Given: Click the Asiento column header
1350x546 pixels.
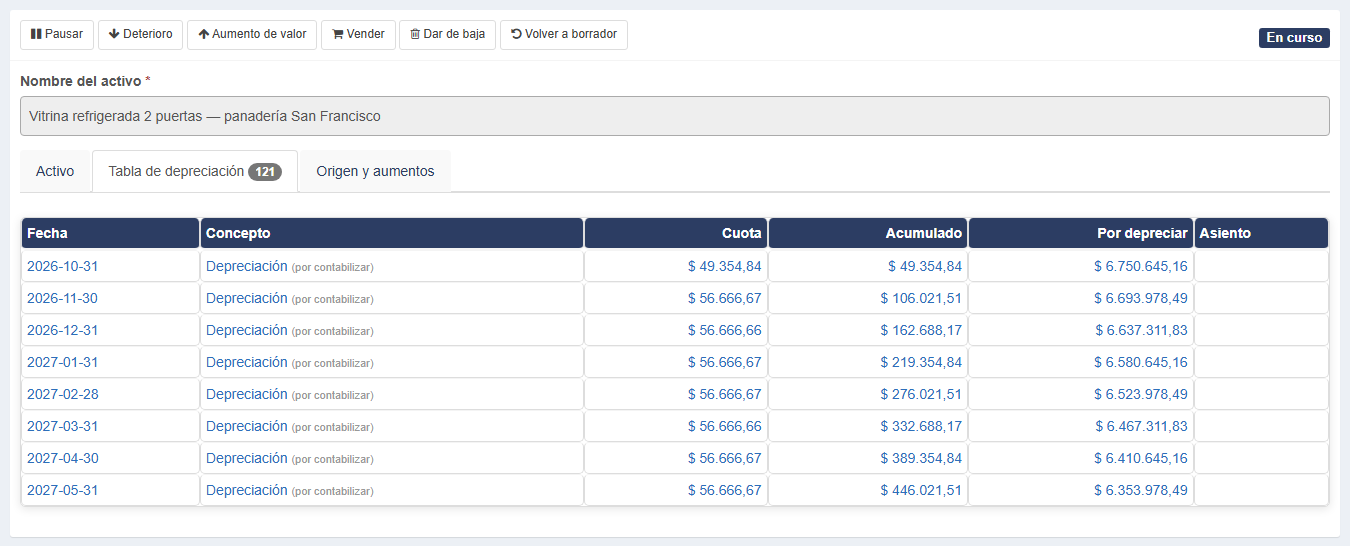Looking at the screenshot, I should 1261,233.
